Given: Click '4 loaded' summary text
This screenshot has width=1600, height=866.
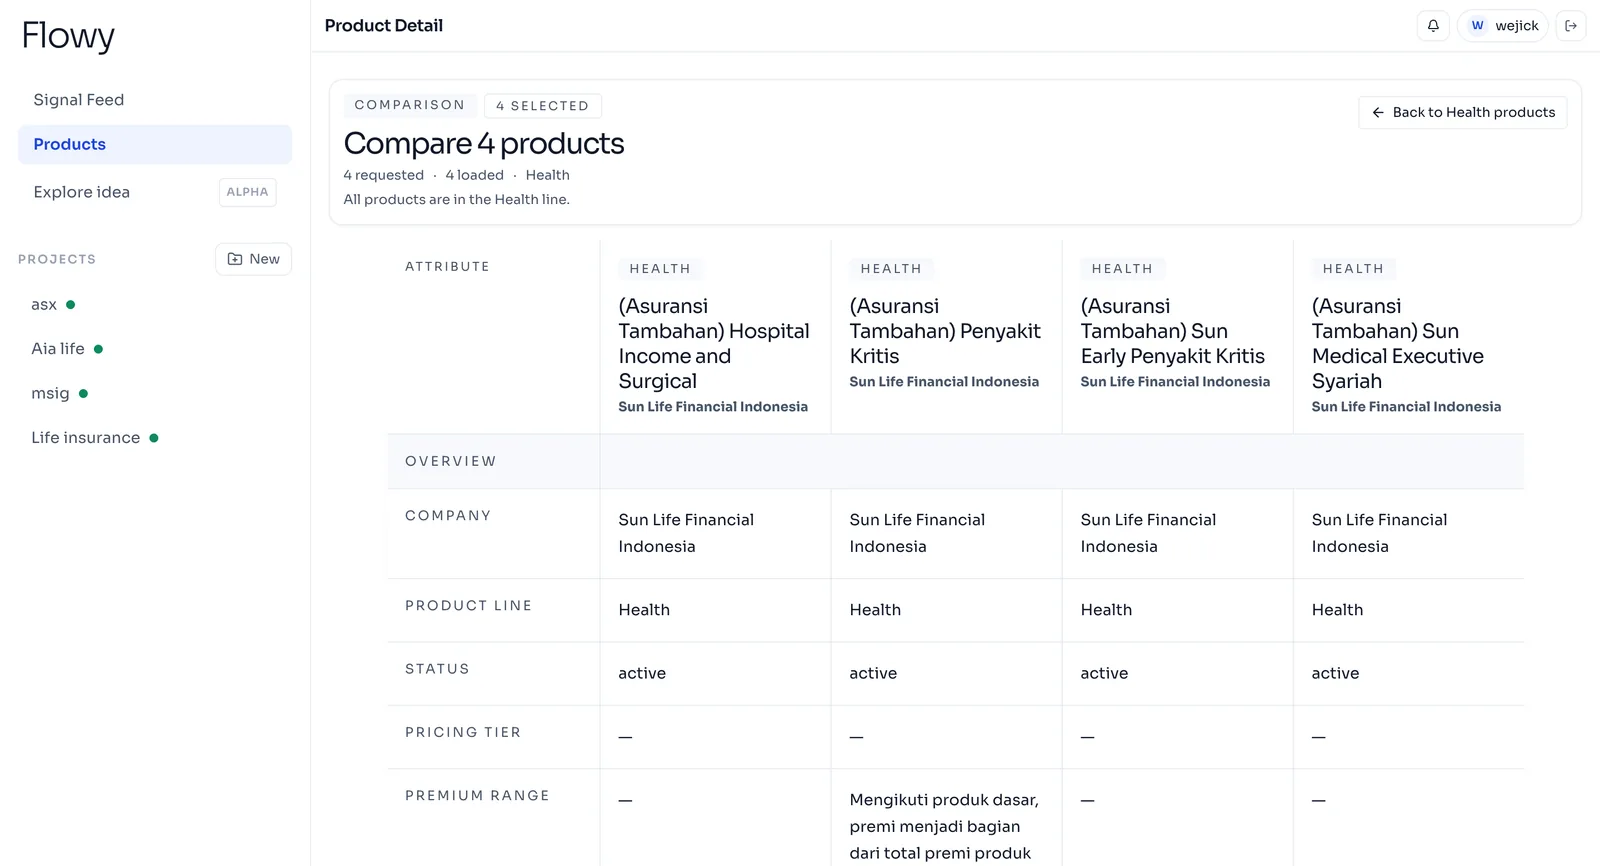Looking at the screenshot, I should pos(475,175).
